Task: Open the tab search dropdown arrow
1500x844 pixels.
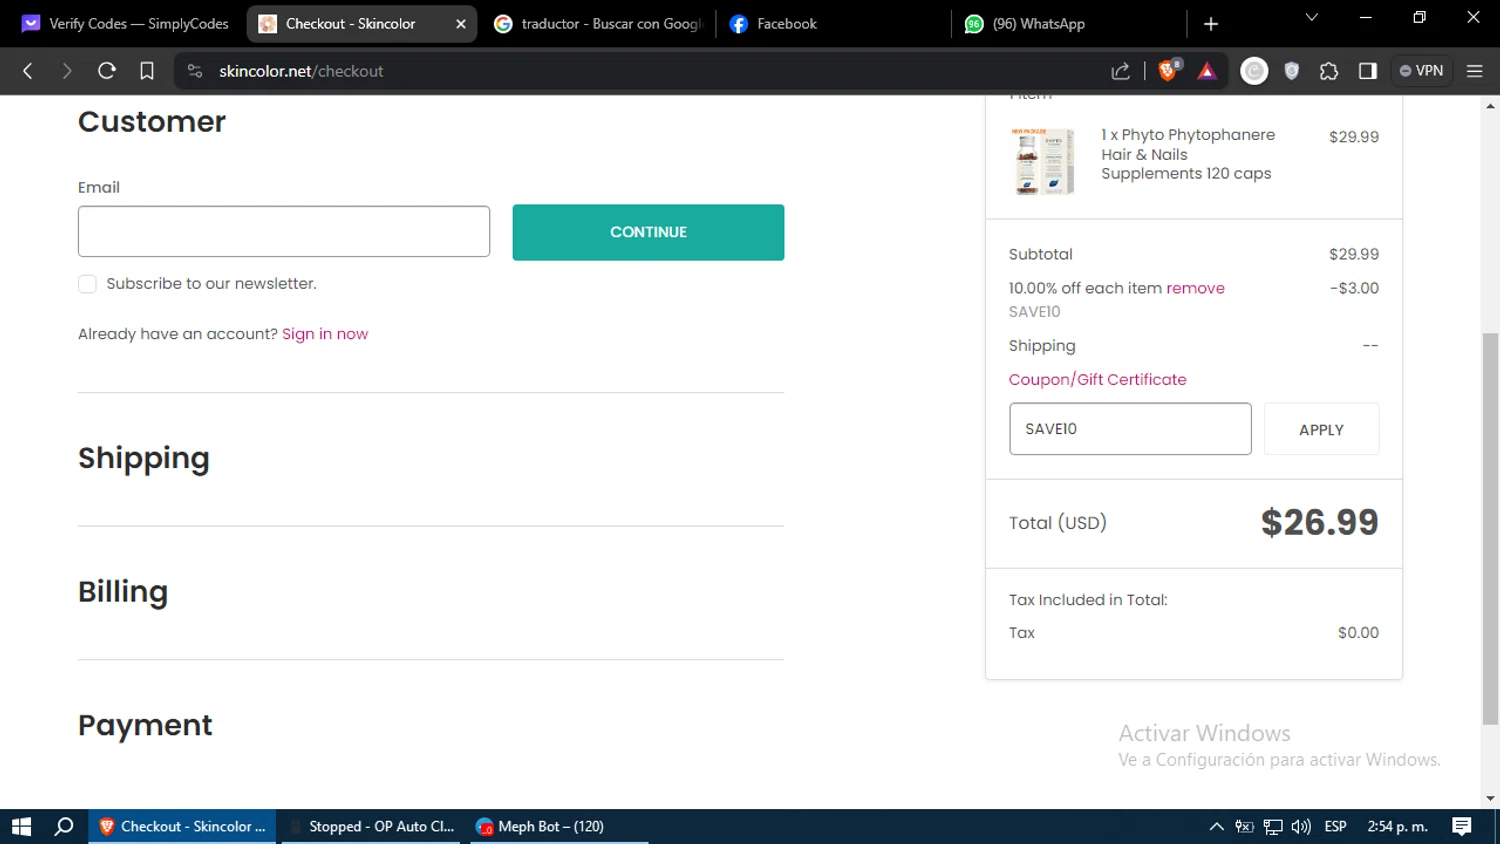Action: [1312, 17]
